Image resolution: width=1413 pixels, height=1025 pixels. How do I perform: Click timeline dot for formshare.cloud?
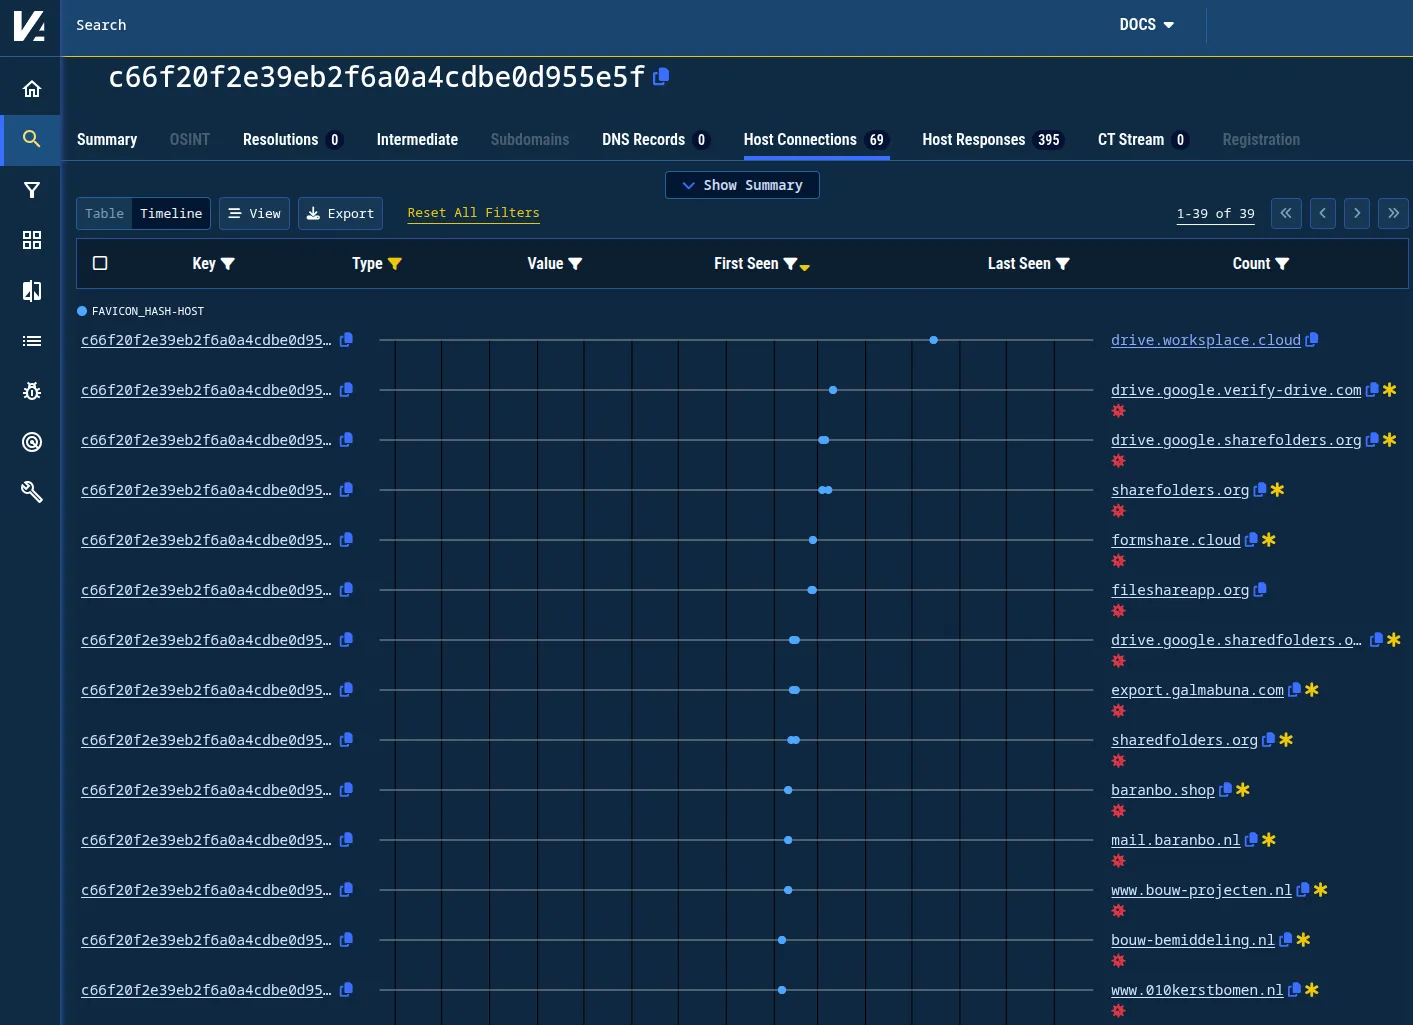coord(813,540)
